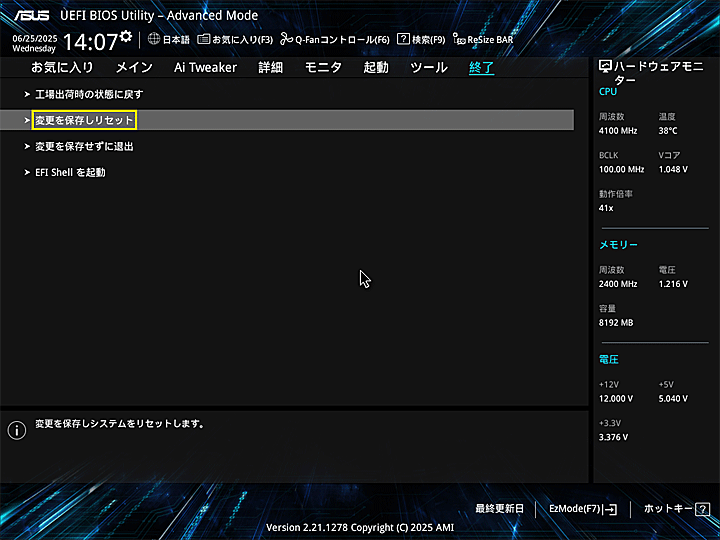Click CPU temperature 38°C
This screenshot has height=540, width=720.
668,131
